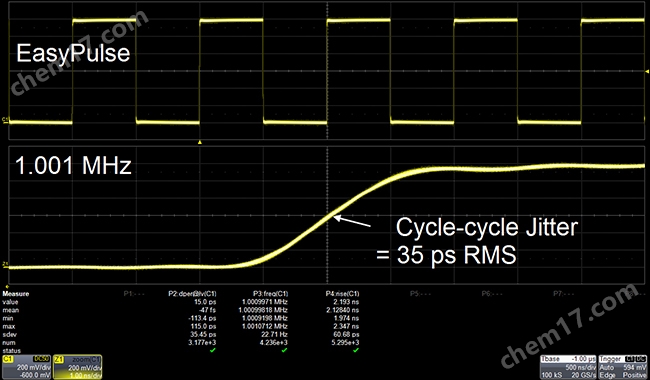Click the green status checkmark under P3
650x380 pixels.
pos(284,351)
